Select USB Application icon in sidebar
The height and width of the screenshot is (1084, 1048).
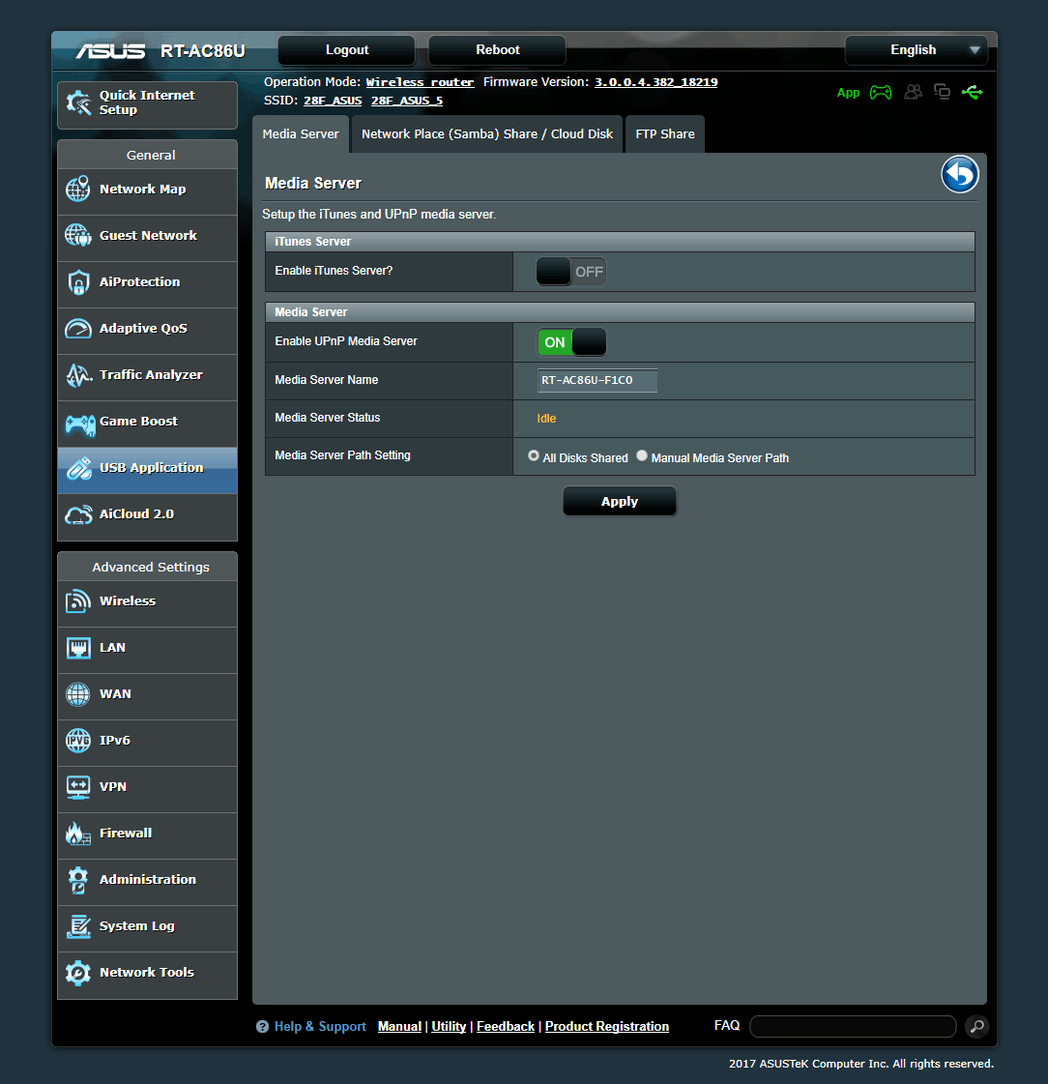[79, 468]
